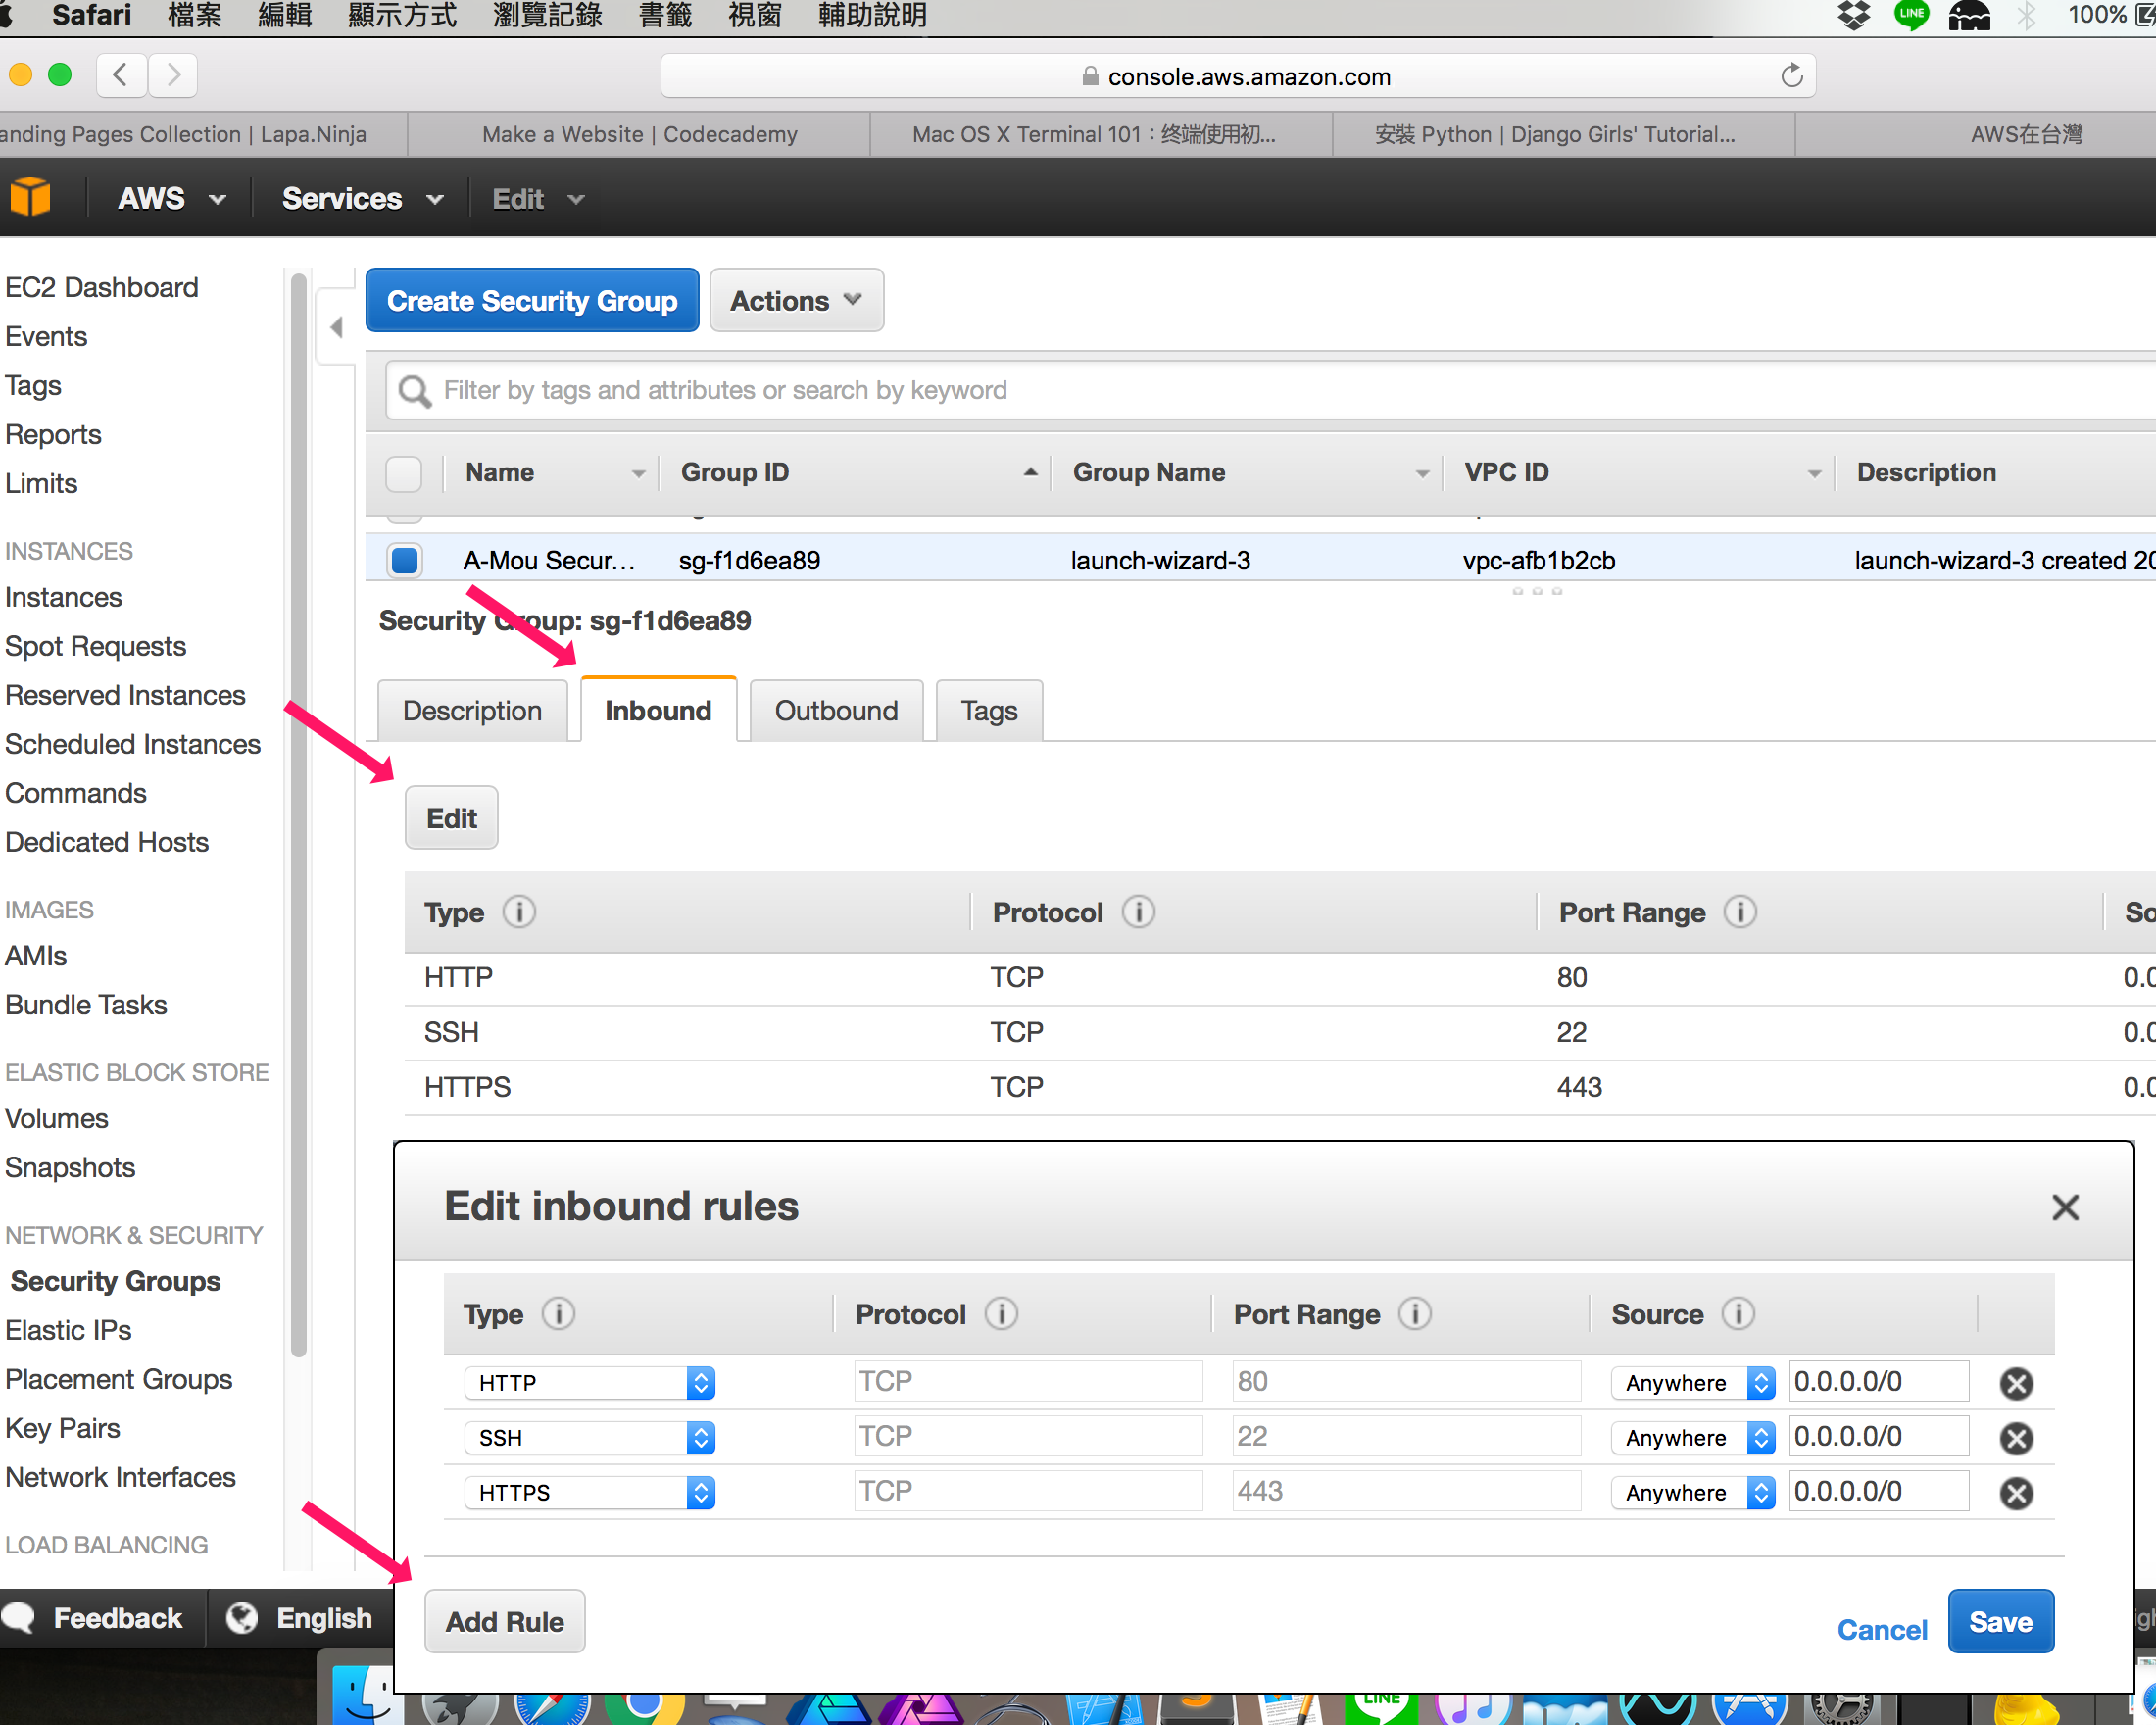Image resolution: width=2156 pixels, height=1725 pixels.
Task: Open the SSH rule Type dropdown
Action: (x=589, y=1438)
